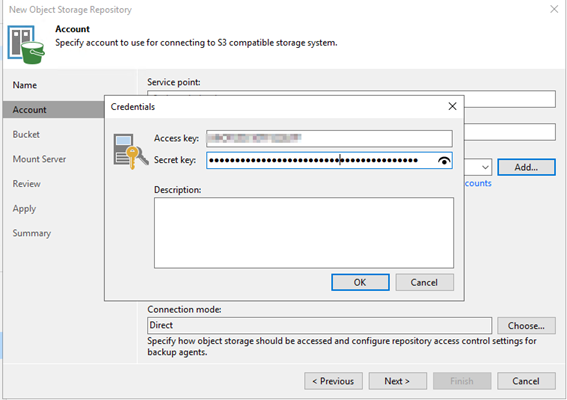Close the New Object Storage Repository window
Image resolution: width=567 pixels, height=400 pixels.
(x=554, y=9)
